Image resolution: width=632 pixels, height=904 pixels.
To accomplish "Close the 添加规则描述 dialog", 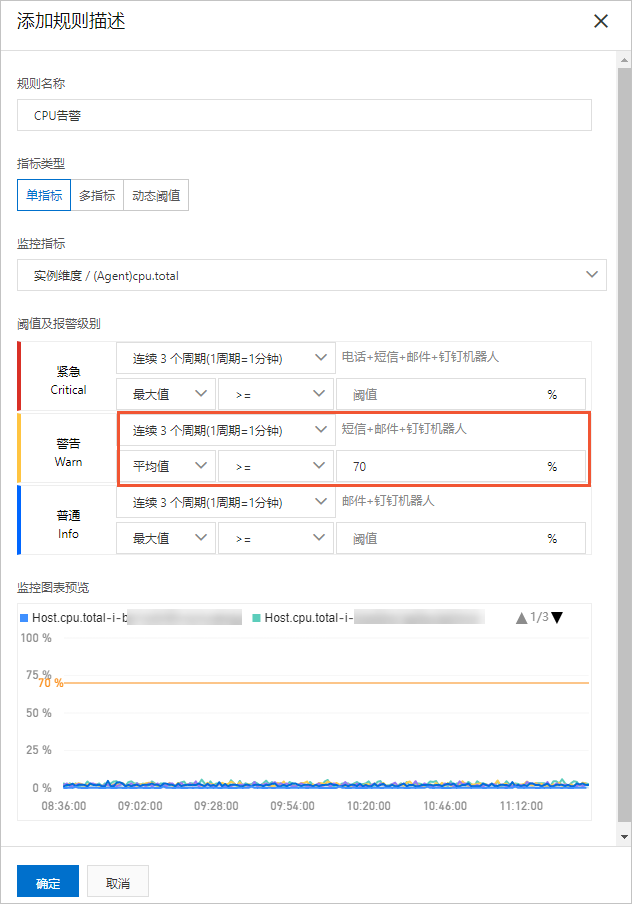I will click(x=601, y=21).
